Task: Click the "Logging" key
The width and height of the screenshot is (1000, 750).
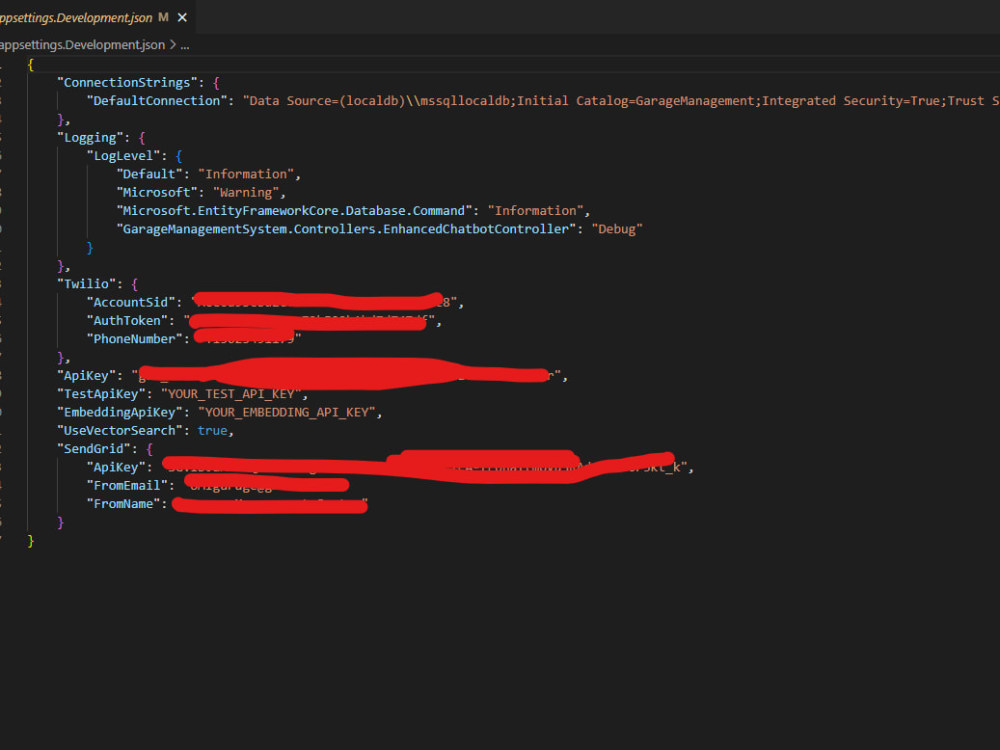Action: tap(91, 138)
